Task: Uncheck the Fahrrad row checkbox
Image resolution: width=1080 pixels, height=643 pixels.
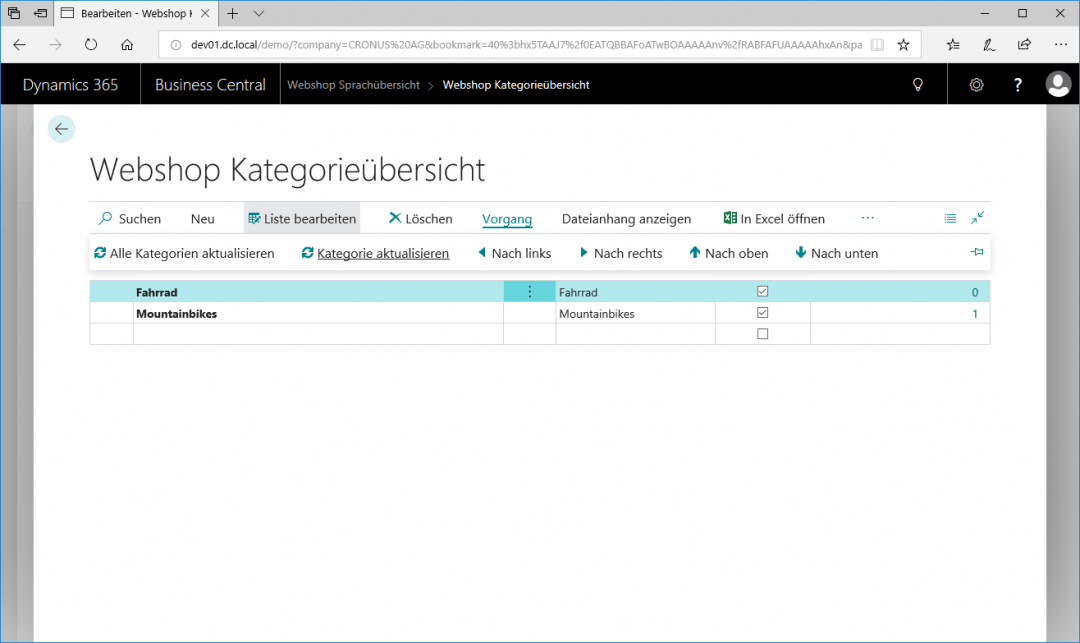Action: (762, 291)
